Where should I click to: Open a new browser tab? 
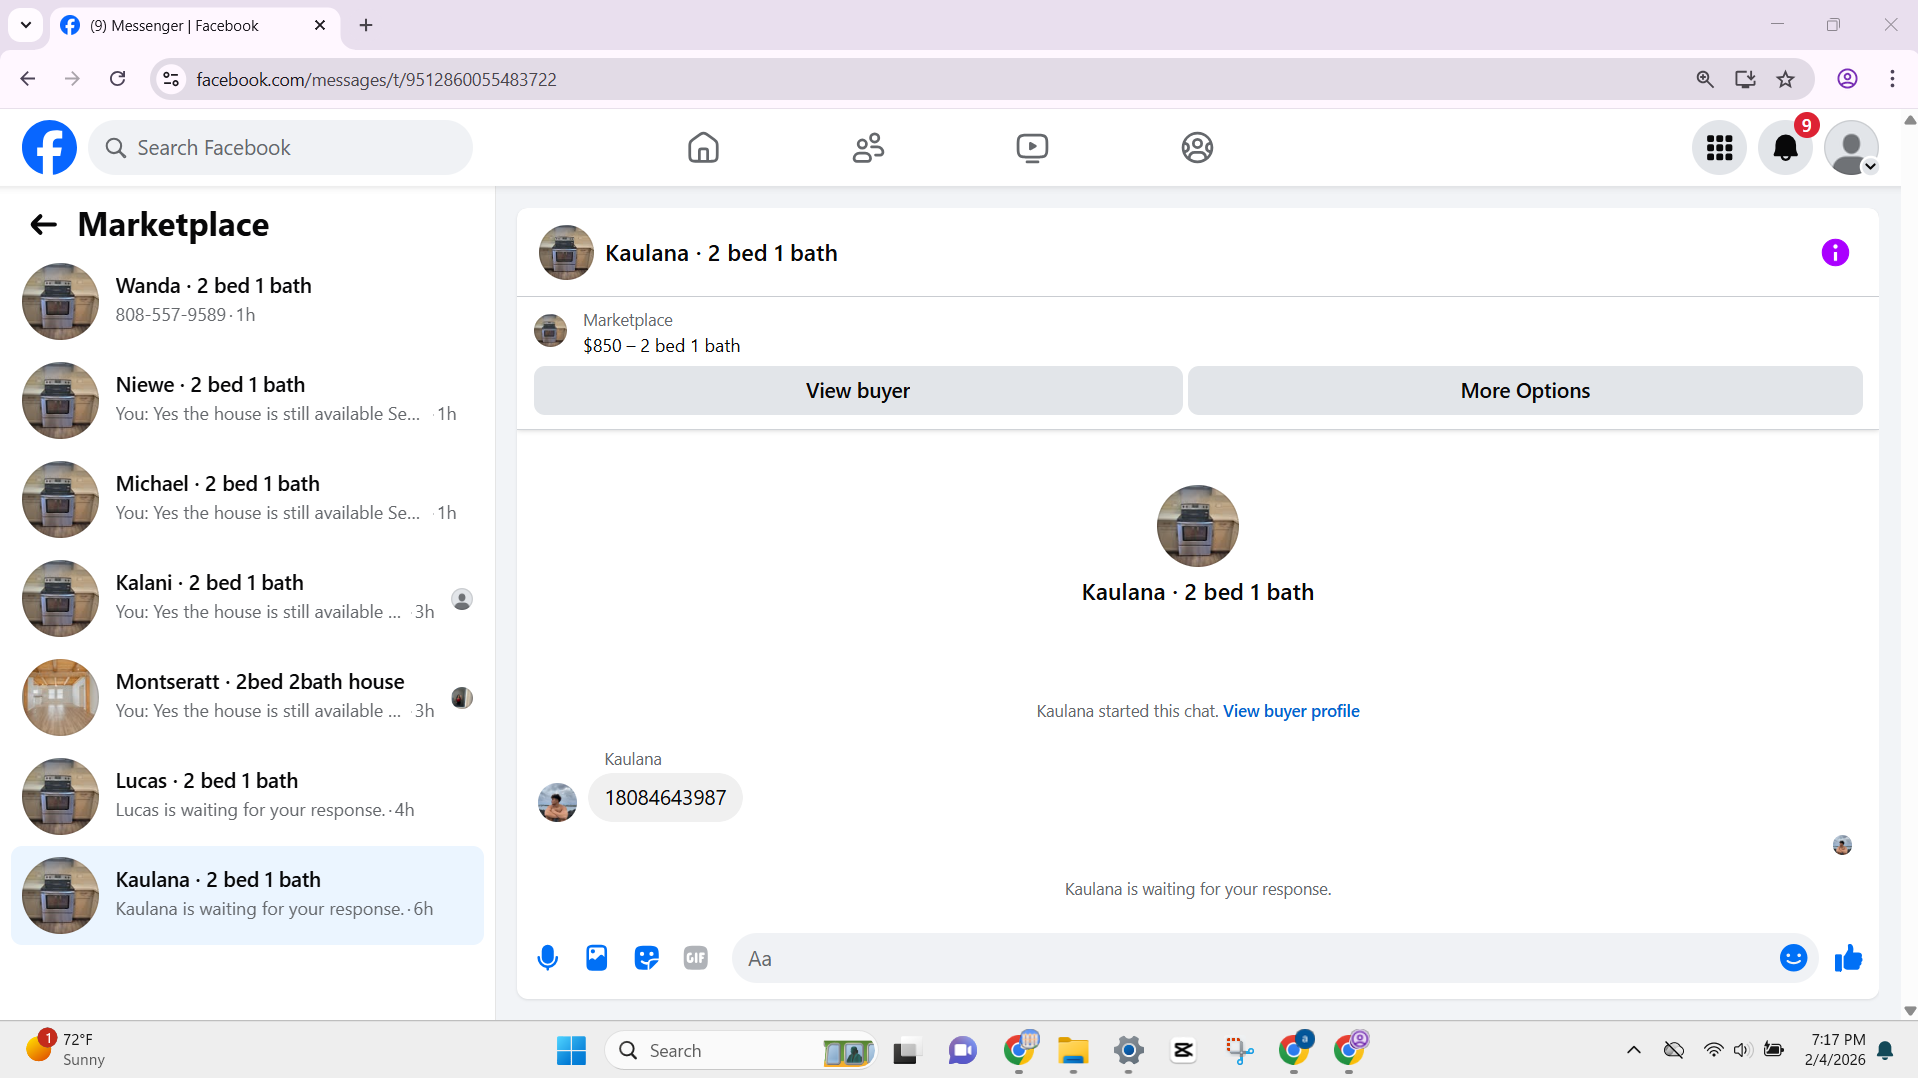(x=366, y=25)
